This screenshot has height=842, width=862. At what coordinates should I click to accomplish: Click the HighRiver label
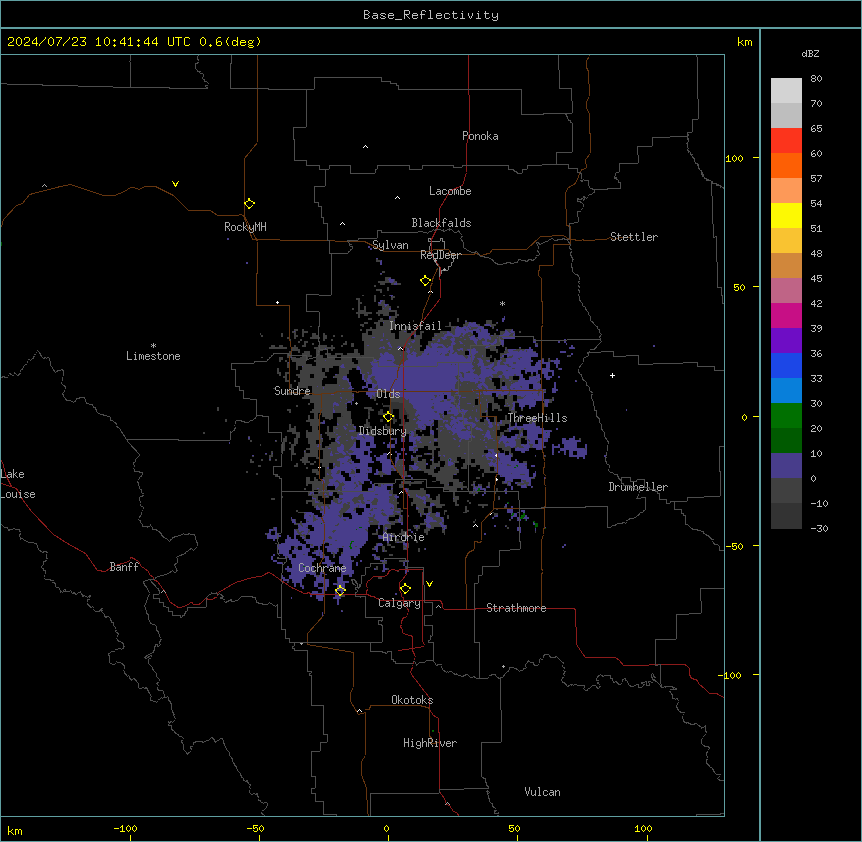point(430,743)
